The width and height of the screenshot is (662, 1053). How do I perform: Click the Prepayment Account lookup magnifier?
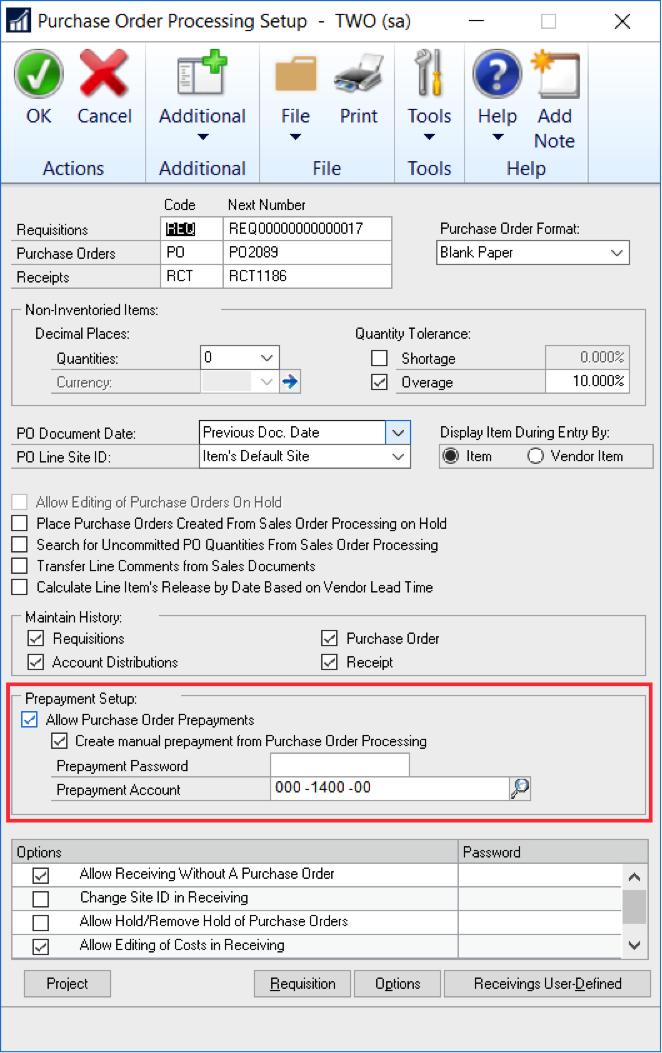click(x=519, y=789)
